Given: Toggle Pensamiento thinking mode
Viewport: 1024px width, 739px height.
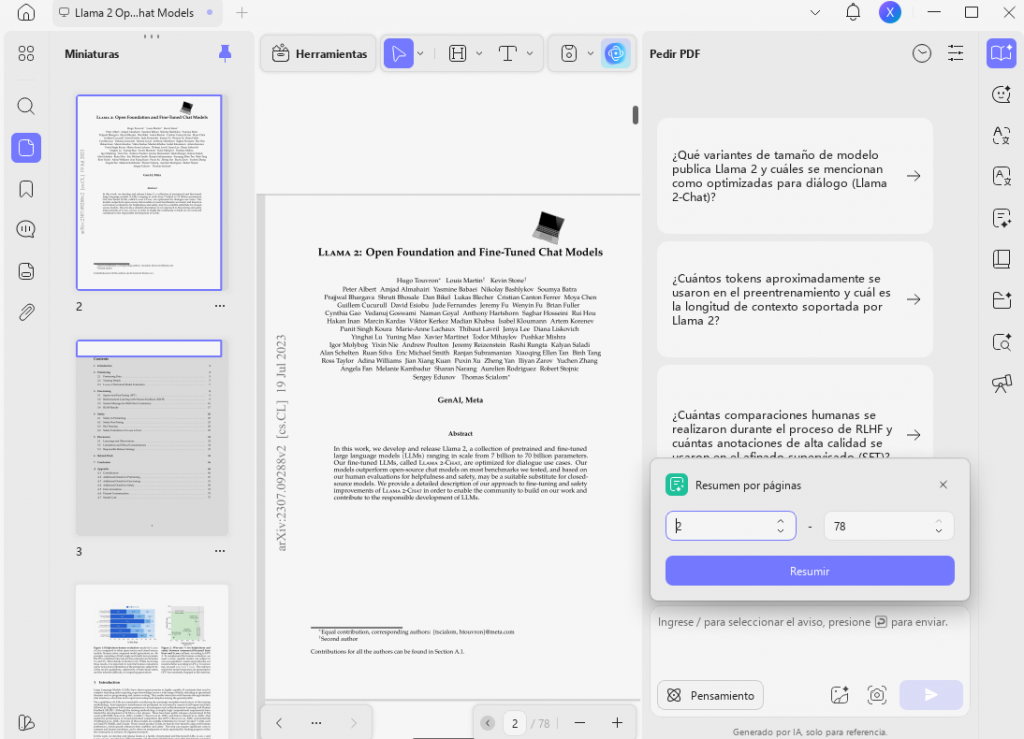Looking at the screenshot, I should point(711,695).
